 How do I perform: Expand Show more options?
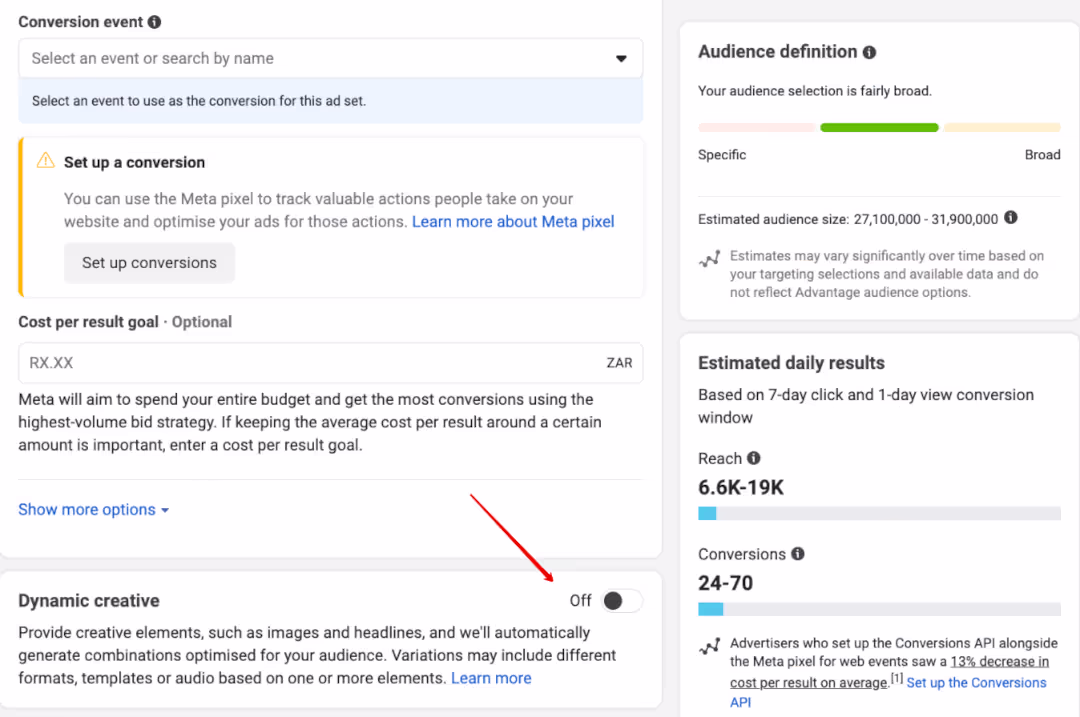[x=94, y=510]
